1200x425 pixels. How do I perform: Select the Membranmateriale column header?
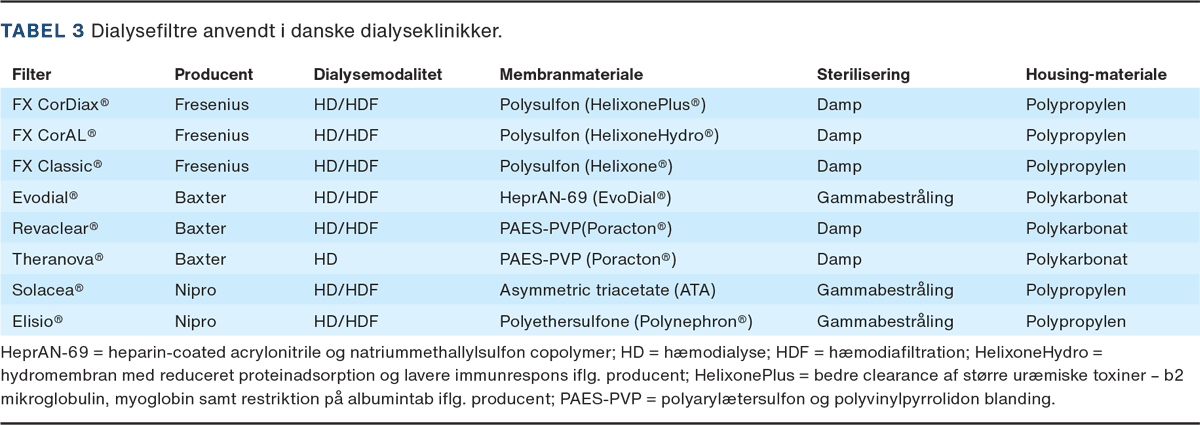pos(571,75)
